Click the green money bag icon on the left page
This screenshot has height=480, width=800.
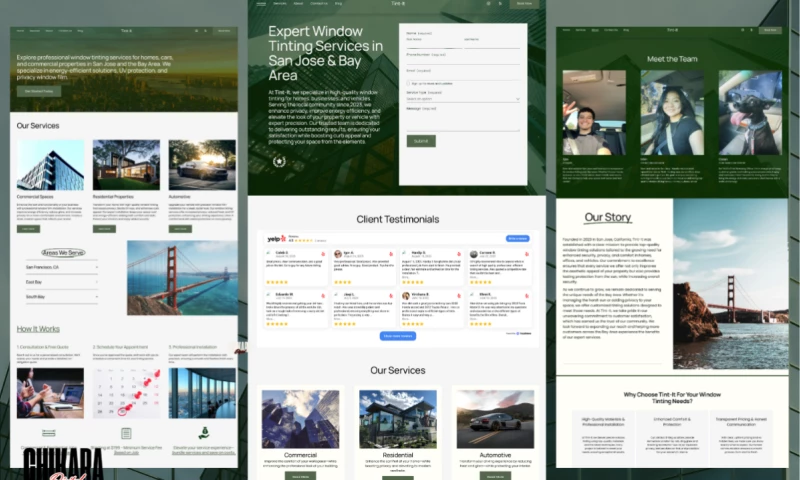point(204,433)
